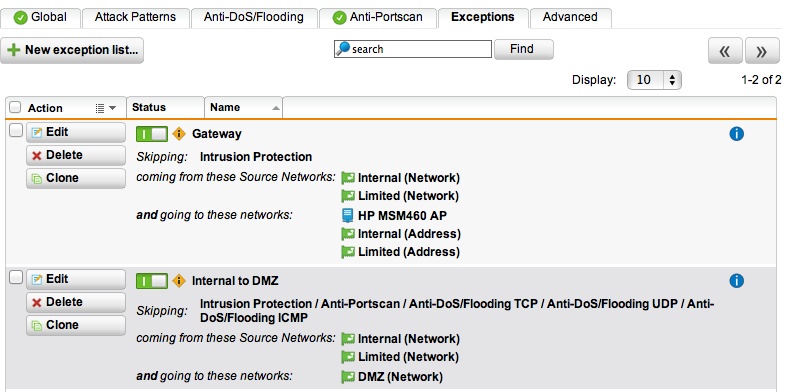This screenshot has height=392, width=785.
Task: Switch to the Anti-DoS/Flooding tab
Action: point(253,18)
